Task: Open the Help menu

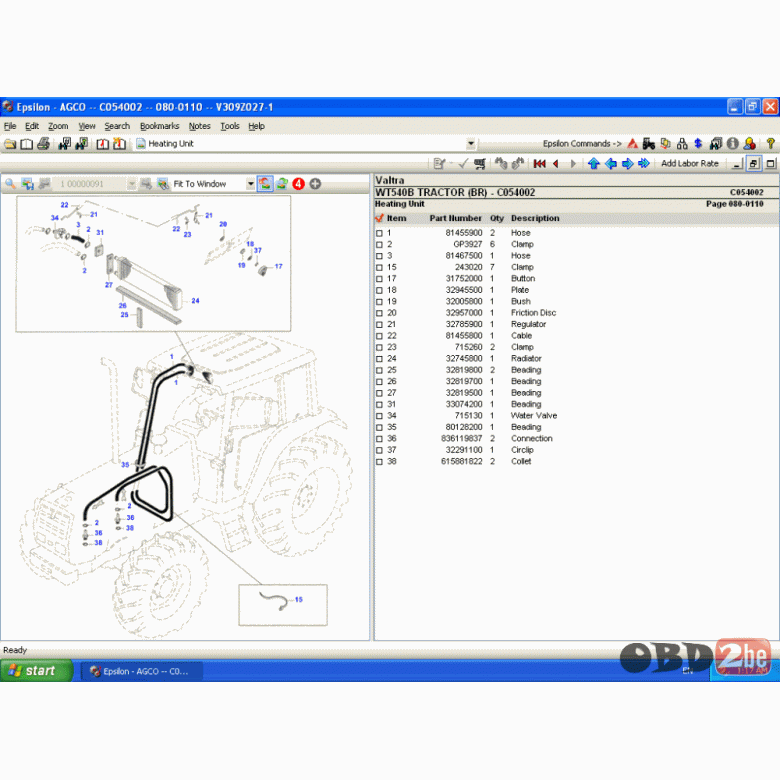Action: [256, 126]
